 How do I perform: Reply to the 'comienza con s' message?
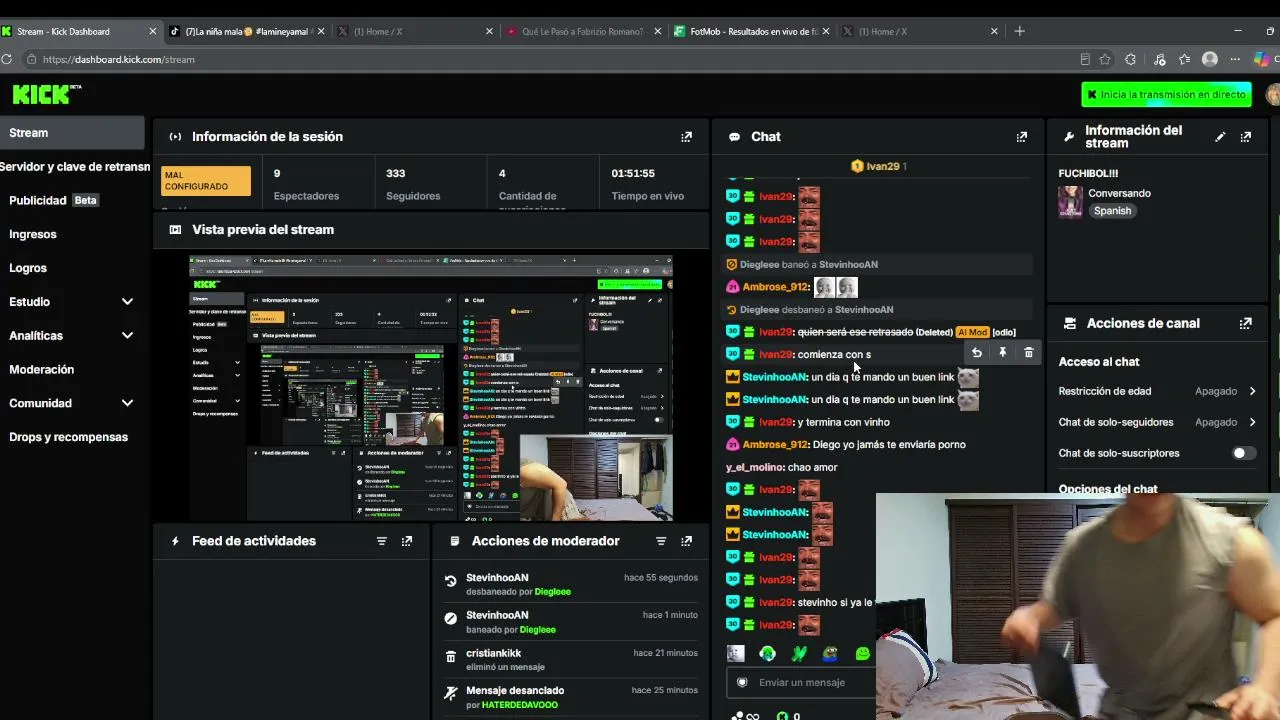point(977,353)
